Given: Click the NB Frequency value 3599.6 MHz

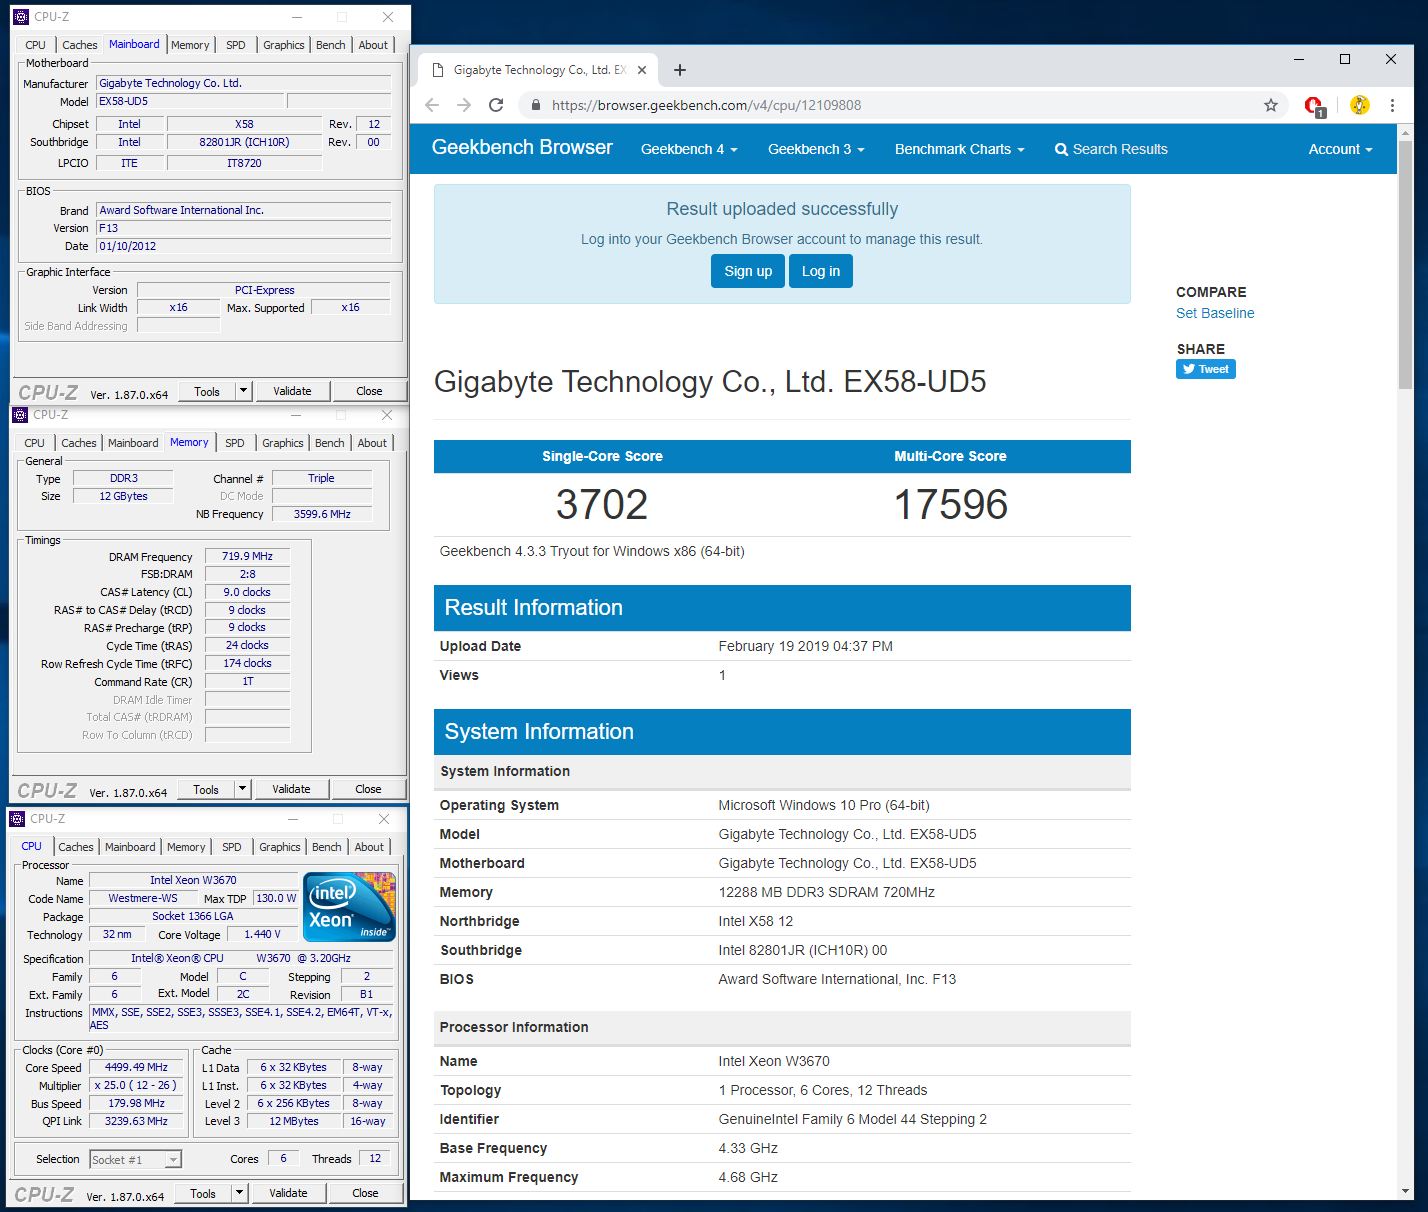Looking at the screenshot, I should point(322,514).
